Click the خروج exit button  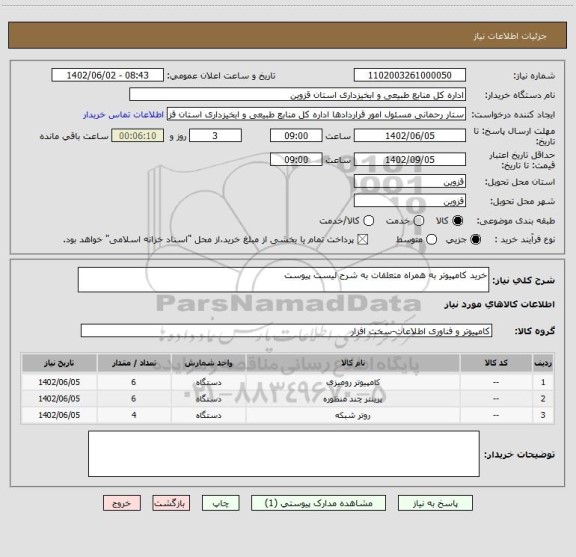tap(122, 503)
